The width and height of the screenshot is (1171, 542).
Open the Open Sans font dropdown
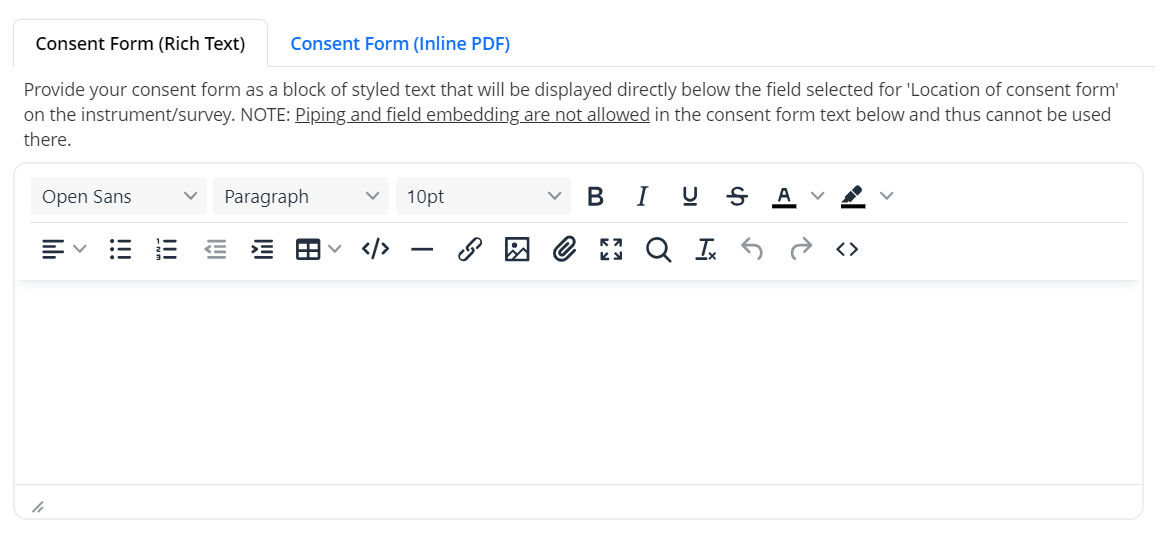(x=119, y=197)
